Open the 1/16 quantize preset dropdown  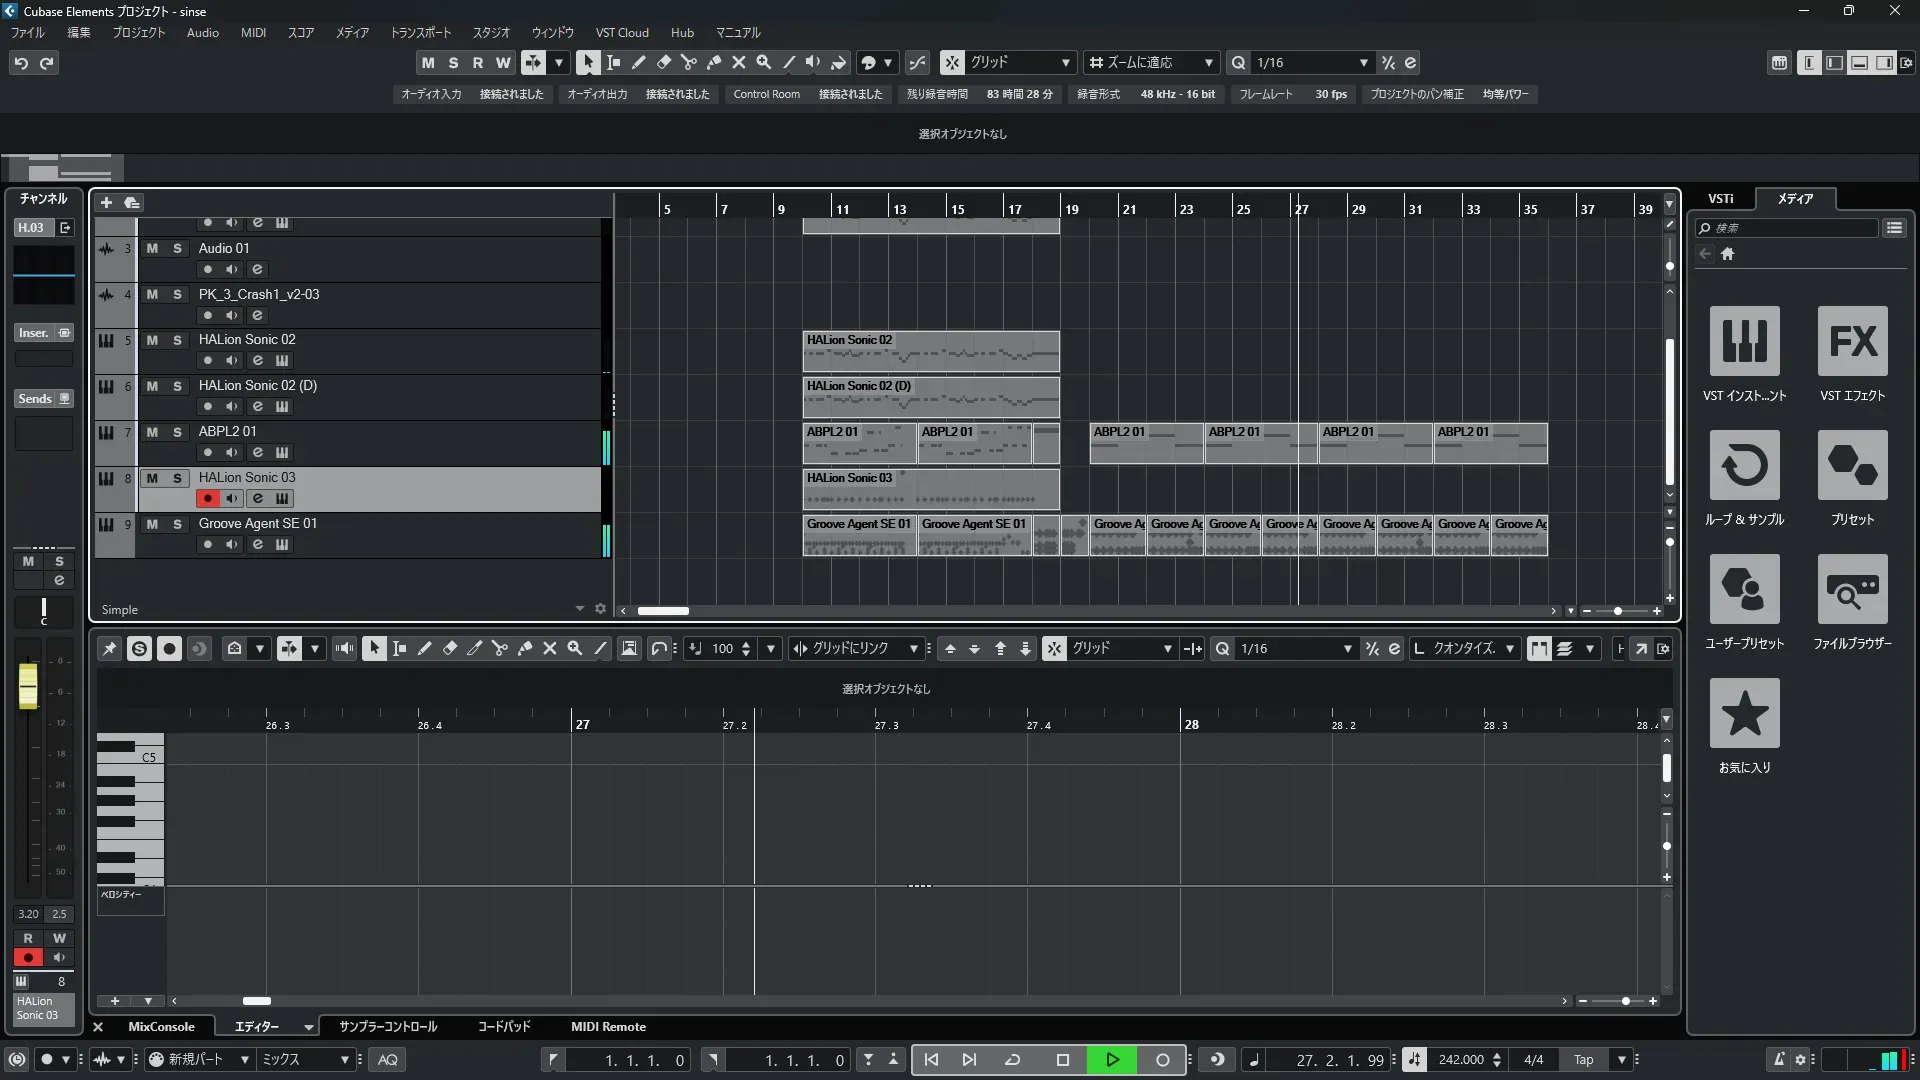click(1363, 62)
